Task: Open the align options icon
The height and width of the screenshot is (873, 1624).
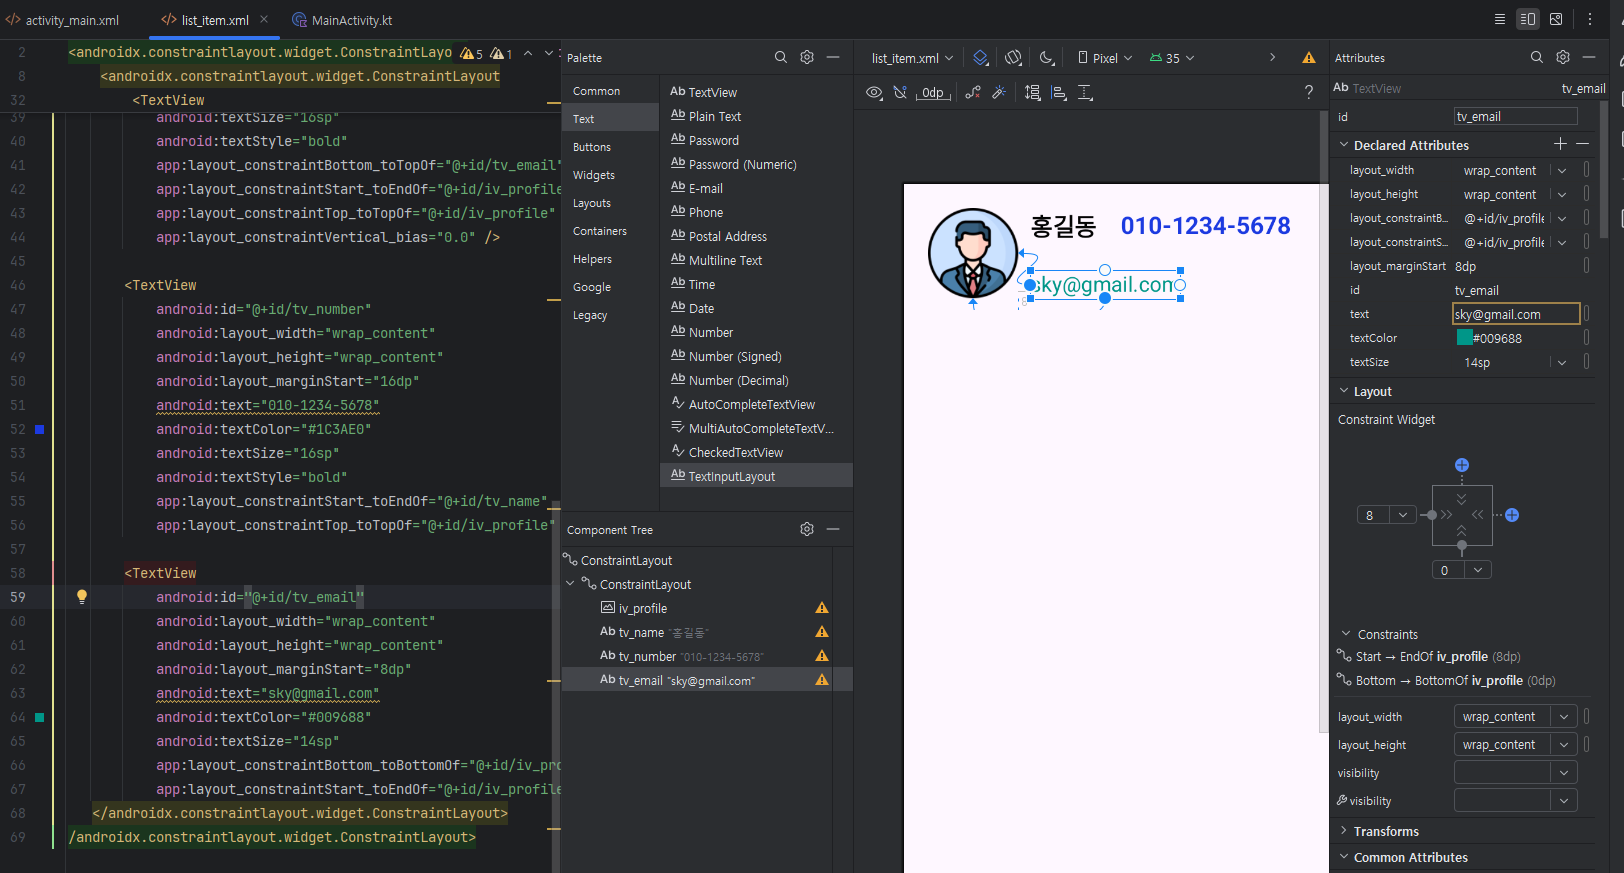Action: (x=1059, y=93)
